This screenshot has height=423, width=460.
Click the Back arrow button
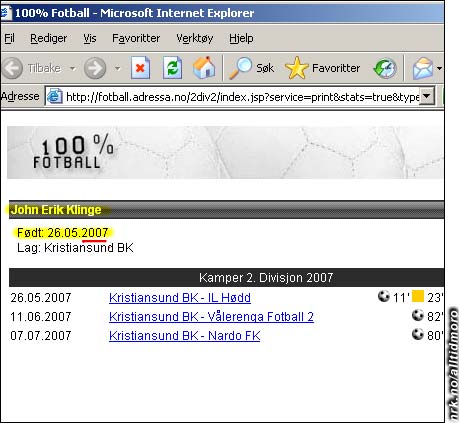[13, 68]
